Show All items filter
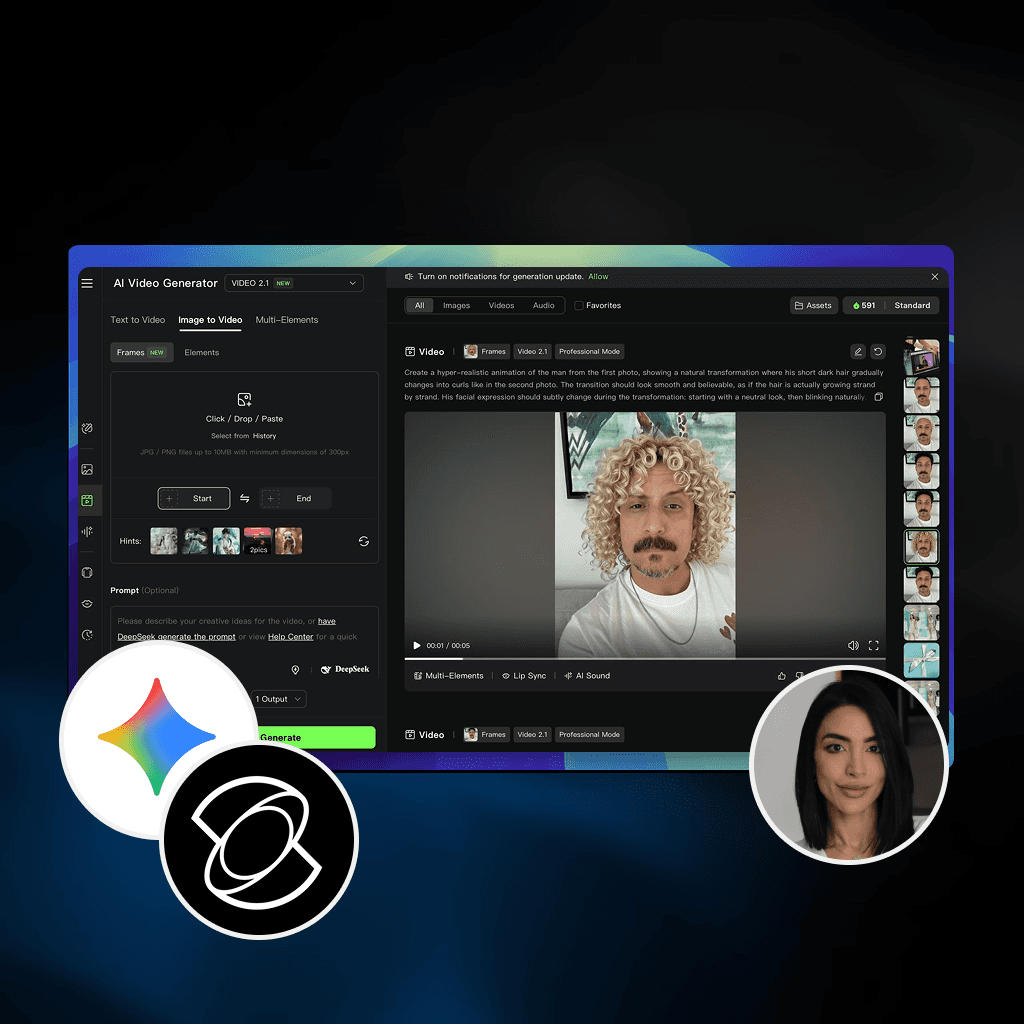The height and width of the screenshot is (1024, 1024). point(419,306)
